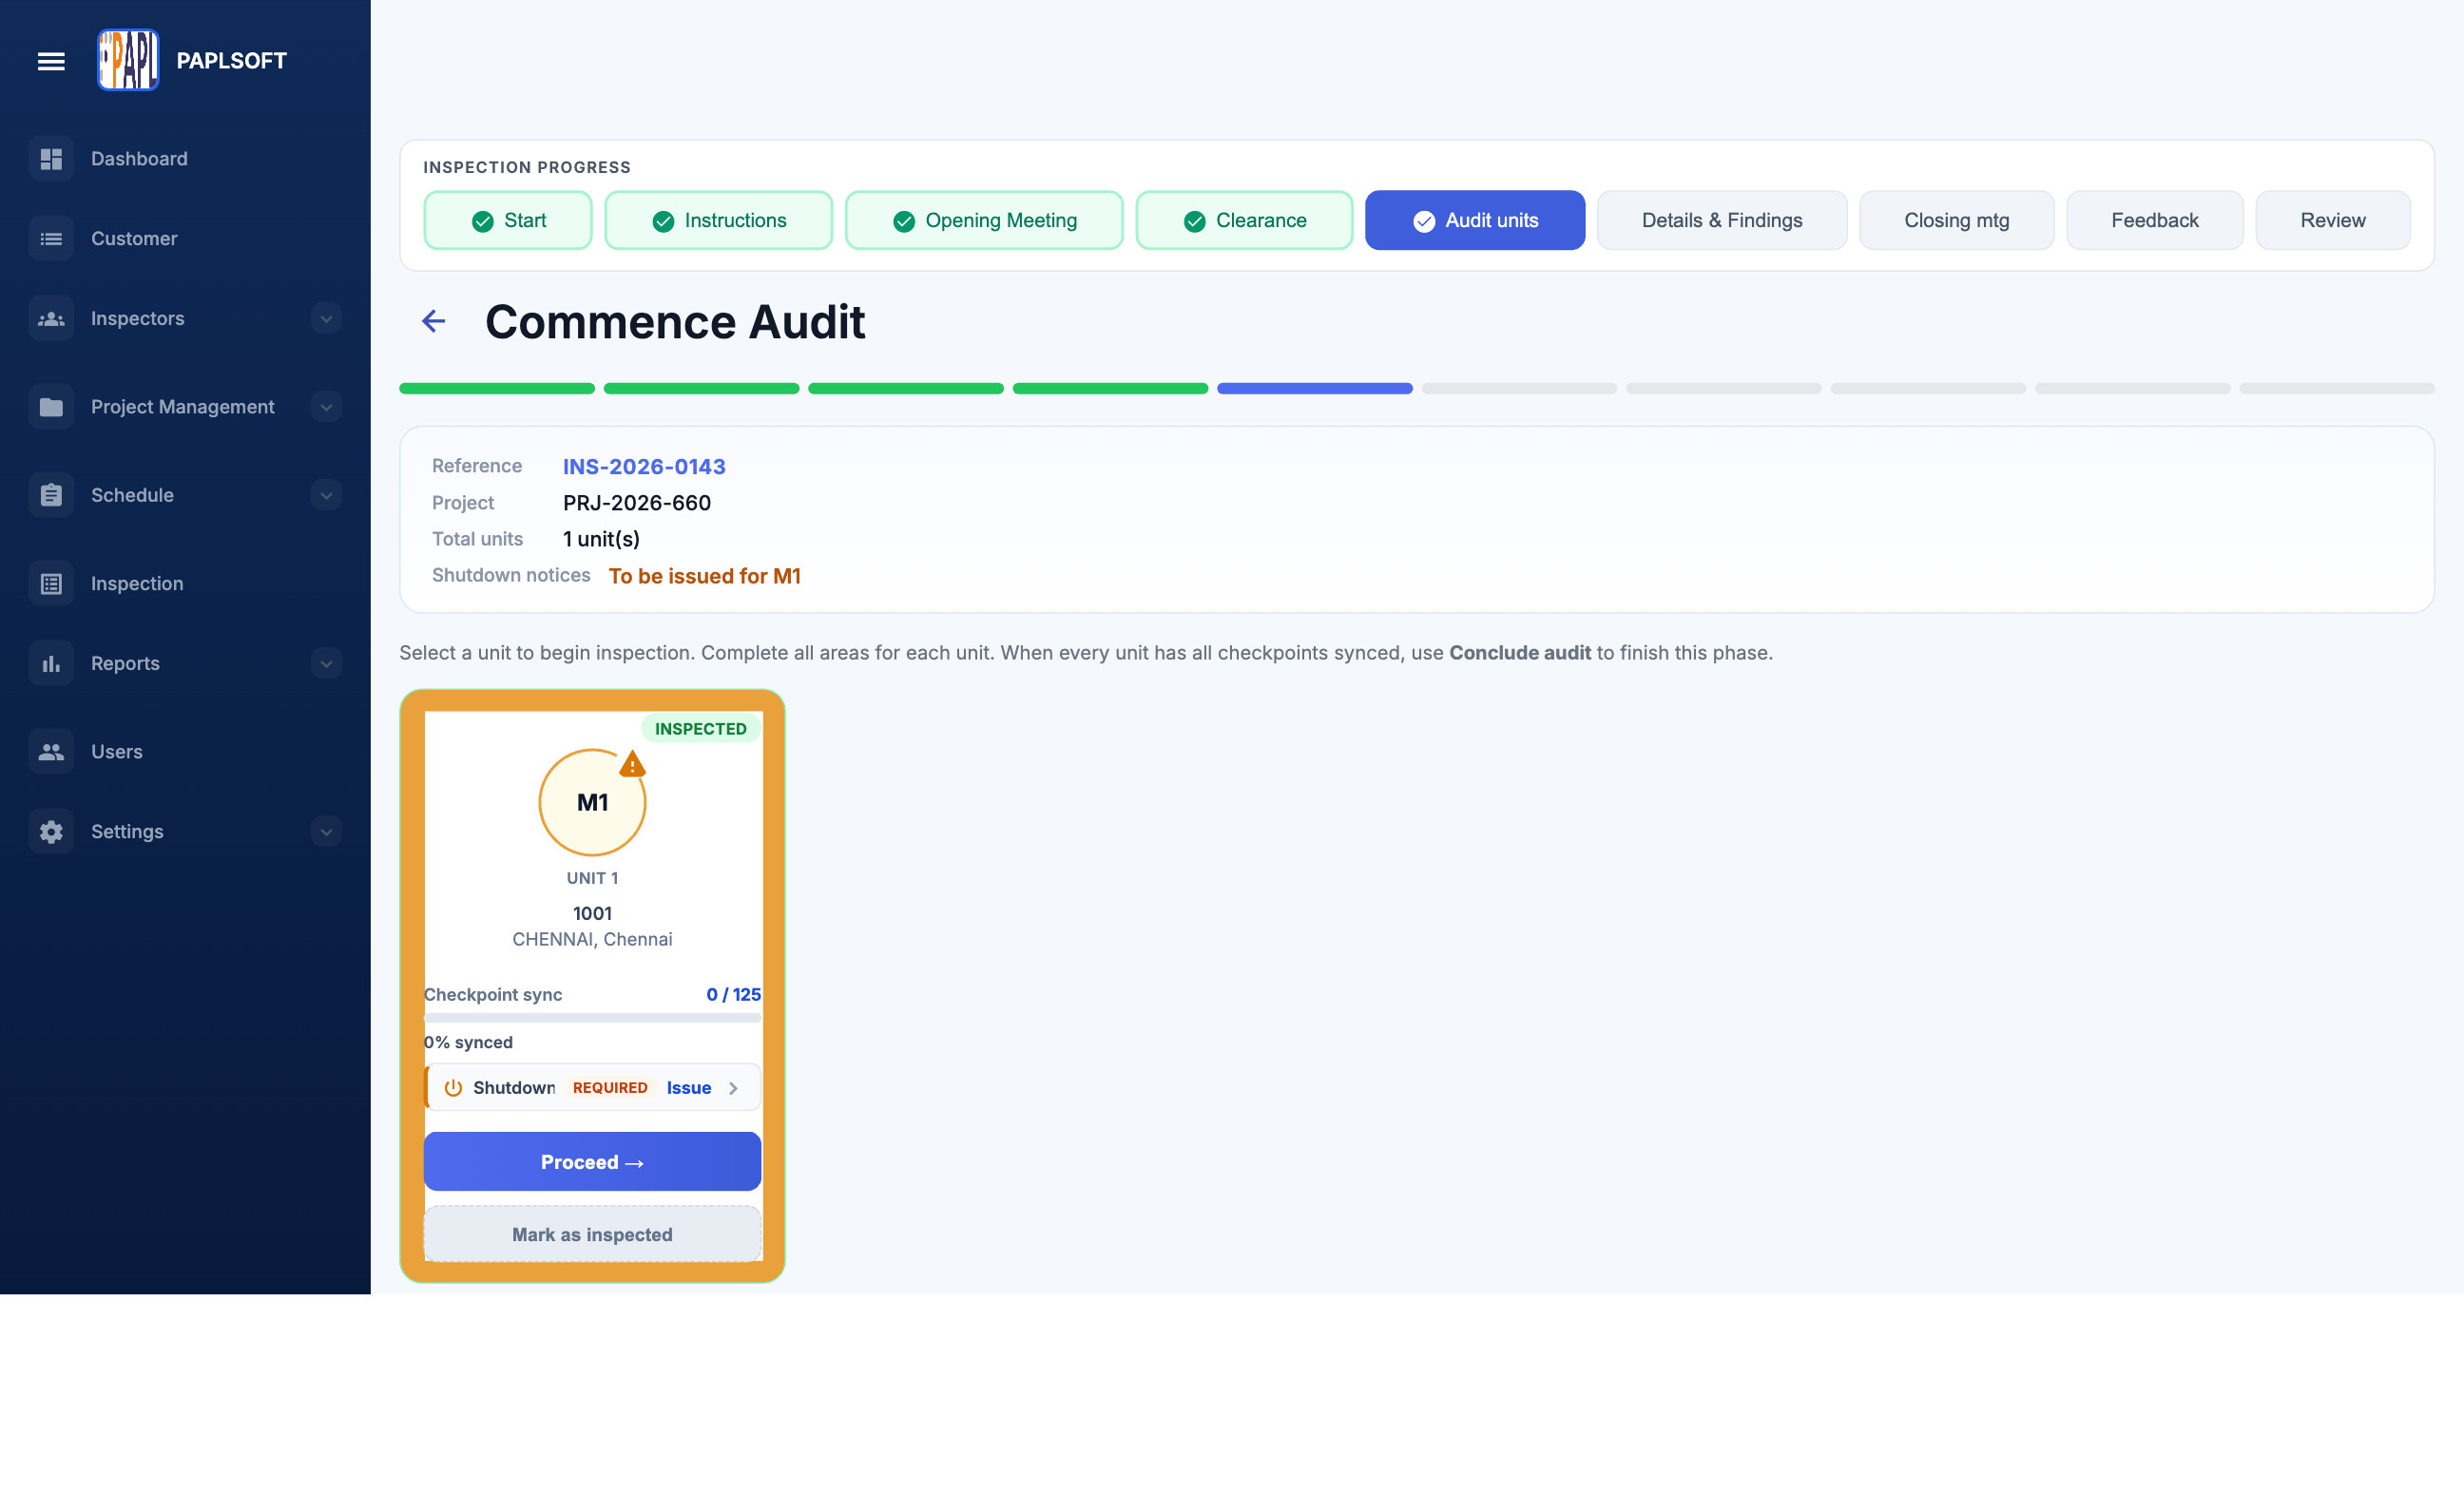Switch to Review step
2464x1512 pixels.
[2333, 220]
